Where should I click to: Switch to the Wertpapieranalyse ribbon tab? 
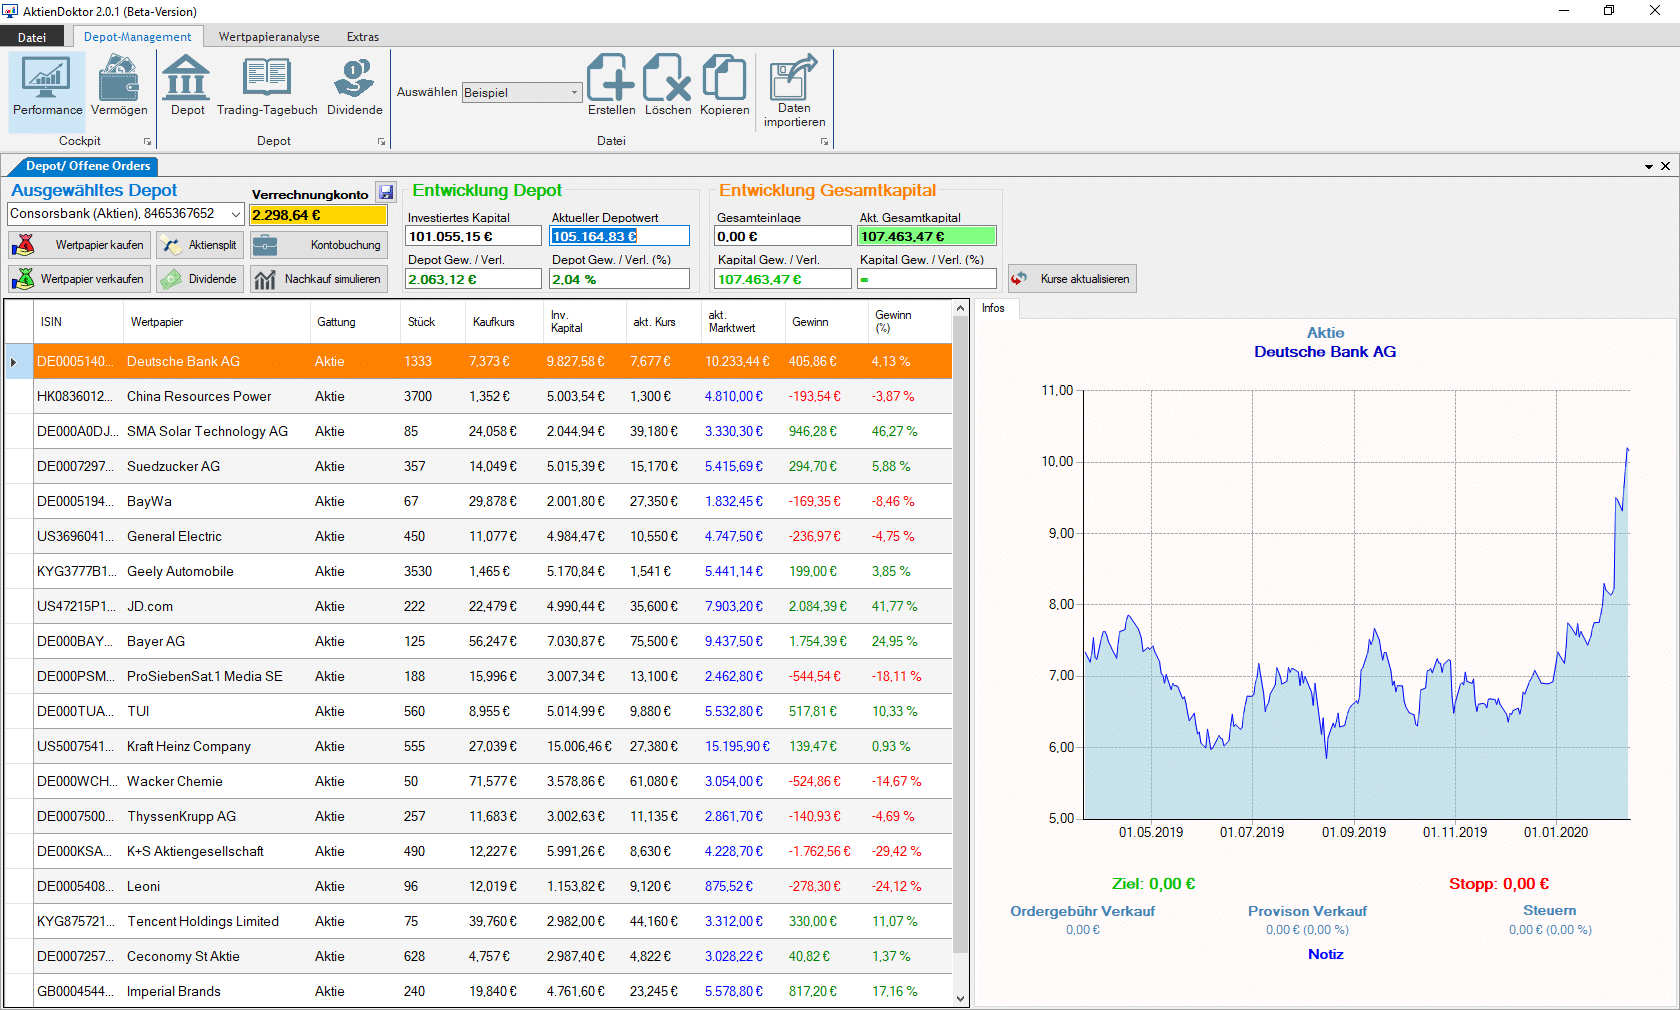(269, 37)
